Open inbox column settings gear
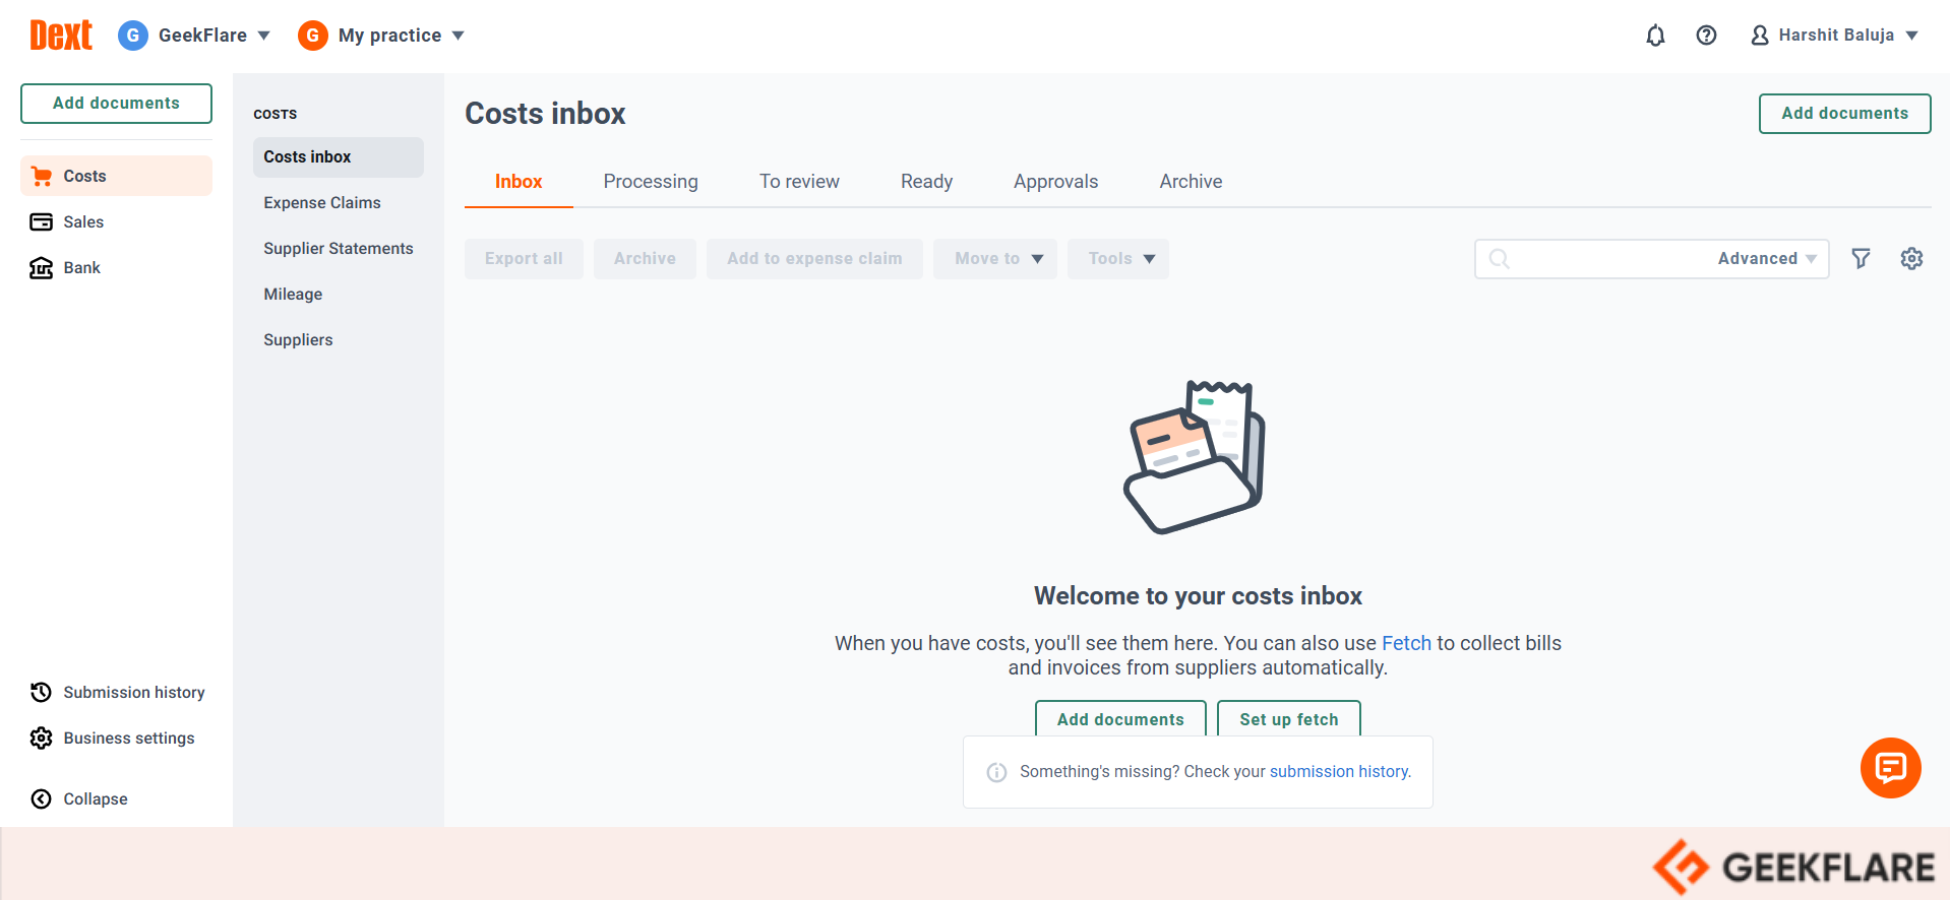Screen dimensions: 1950x900 pyautogui.click(x=1911, y=259)
